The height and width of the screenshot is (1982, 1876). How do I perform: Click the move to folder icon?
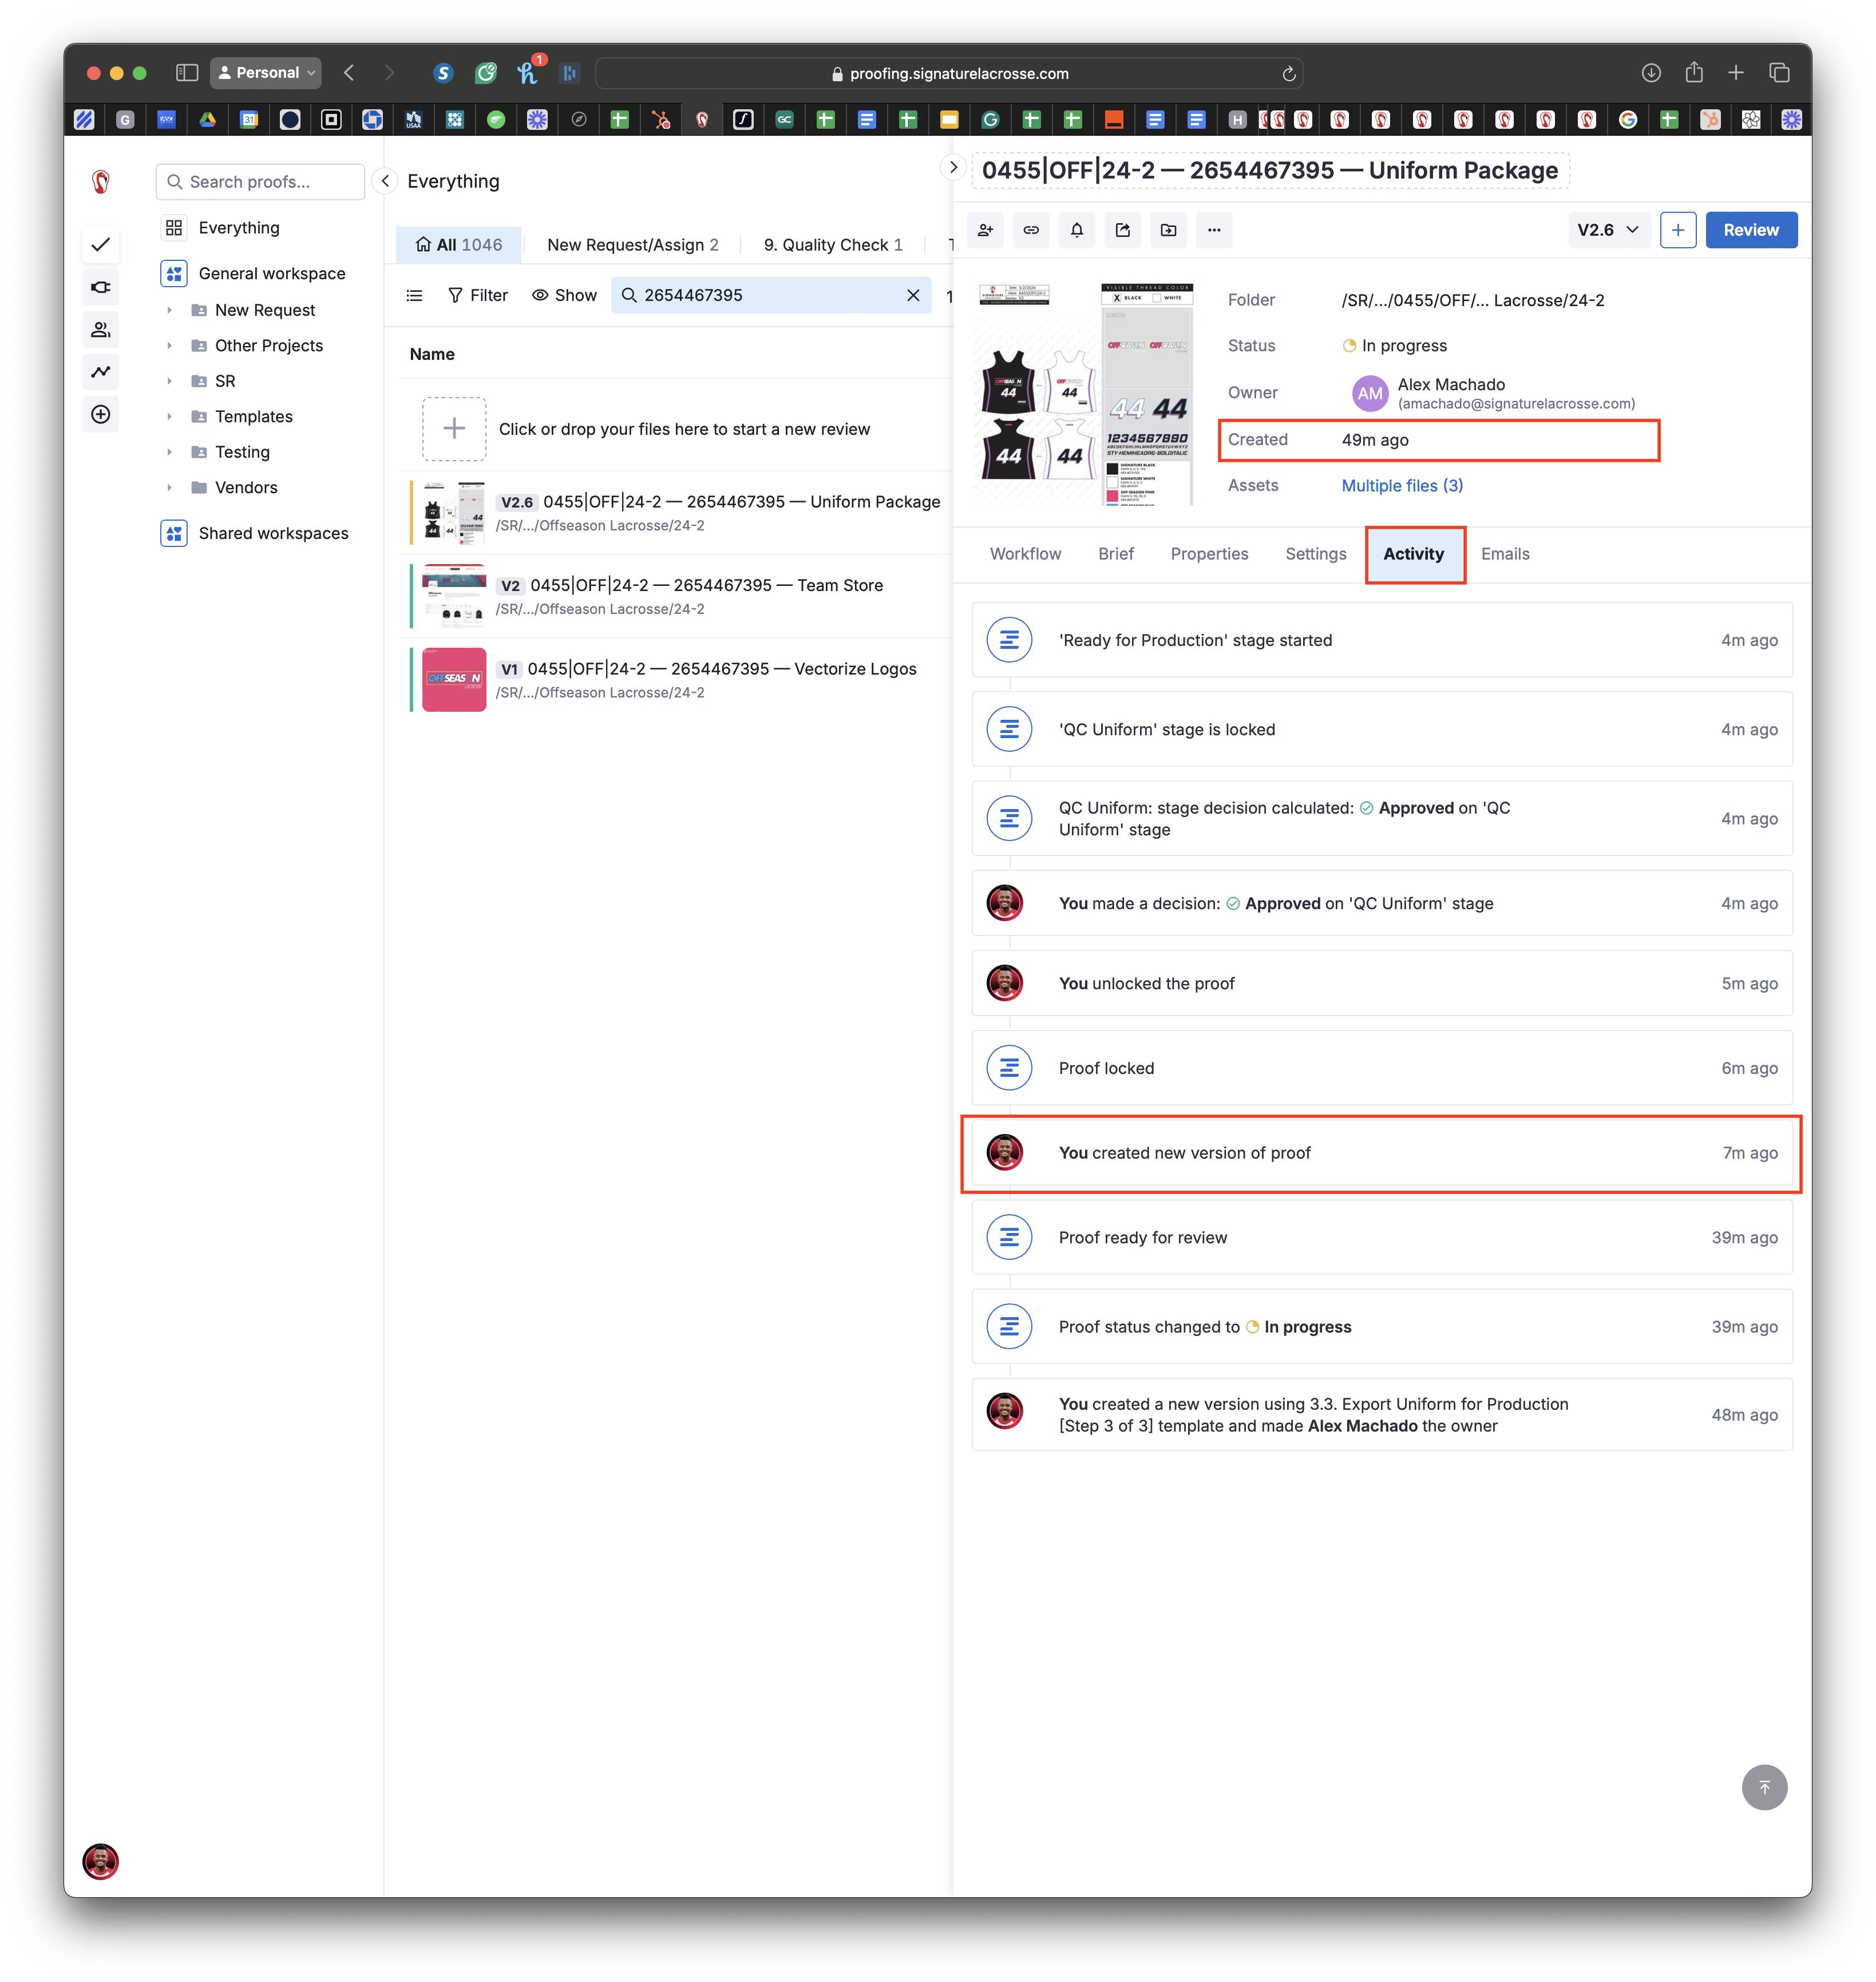pos(1168,230)
